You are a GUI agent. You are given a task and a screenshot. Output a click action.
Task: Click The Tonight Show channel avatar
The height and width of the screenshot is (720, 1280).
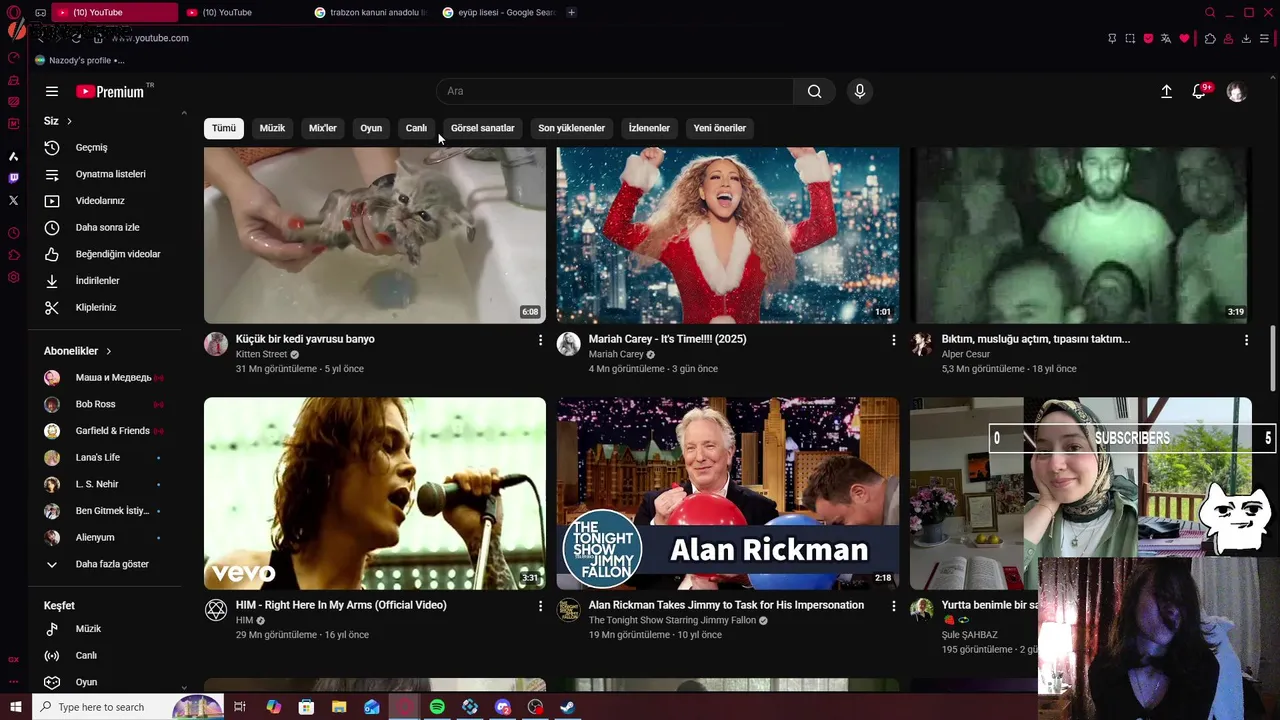pos(569,610)
